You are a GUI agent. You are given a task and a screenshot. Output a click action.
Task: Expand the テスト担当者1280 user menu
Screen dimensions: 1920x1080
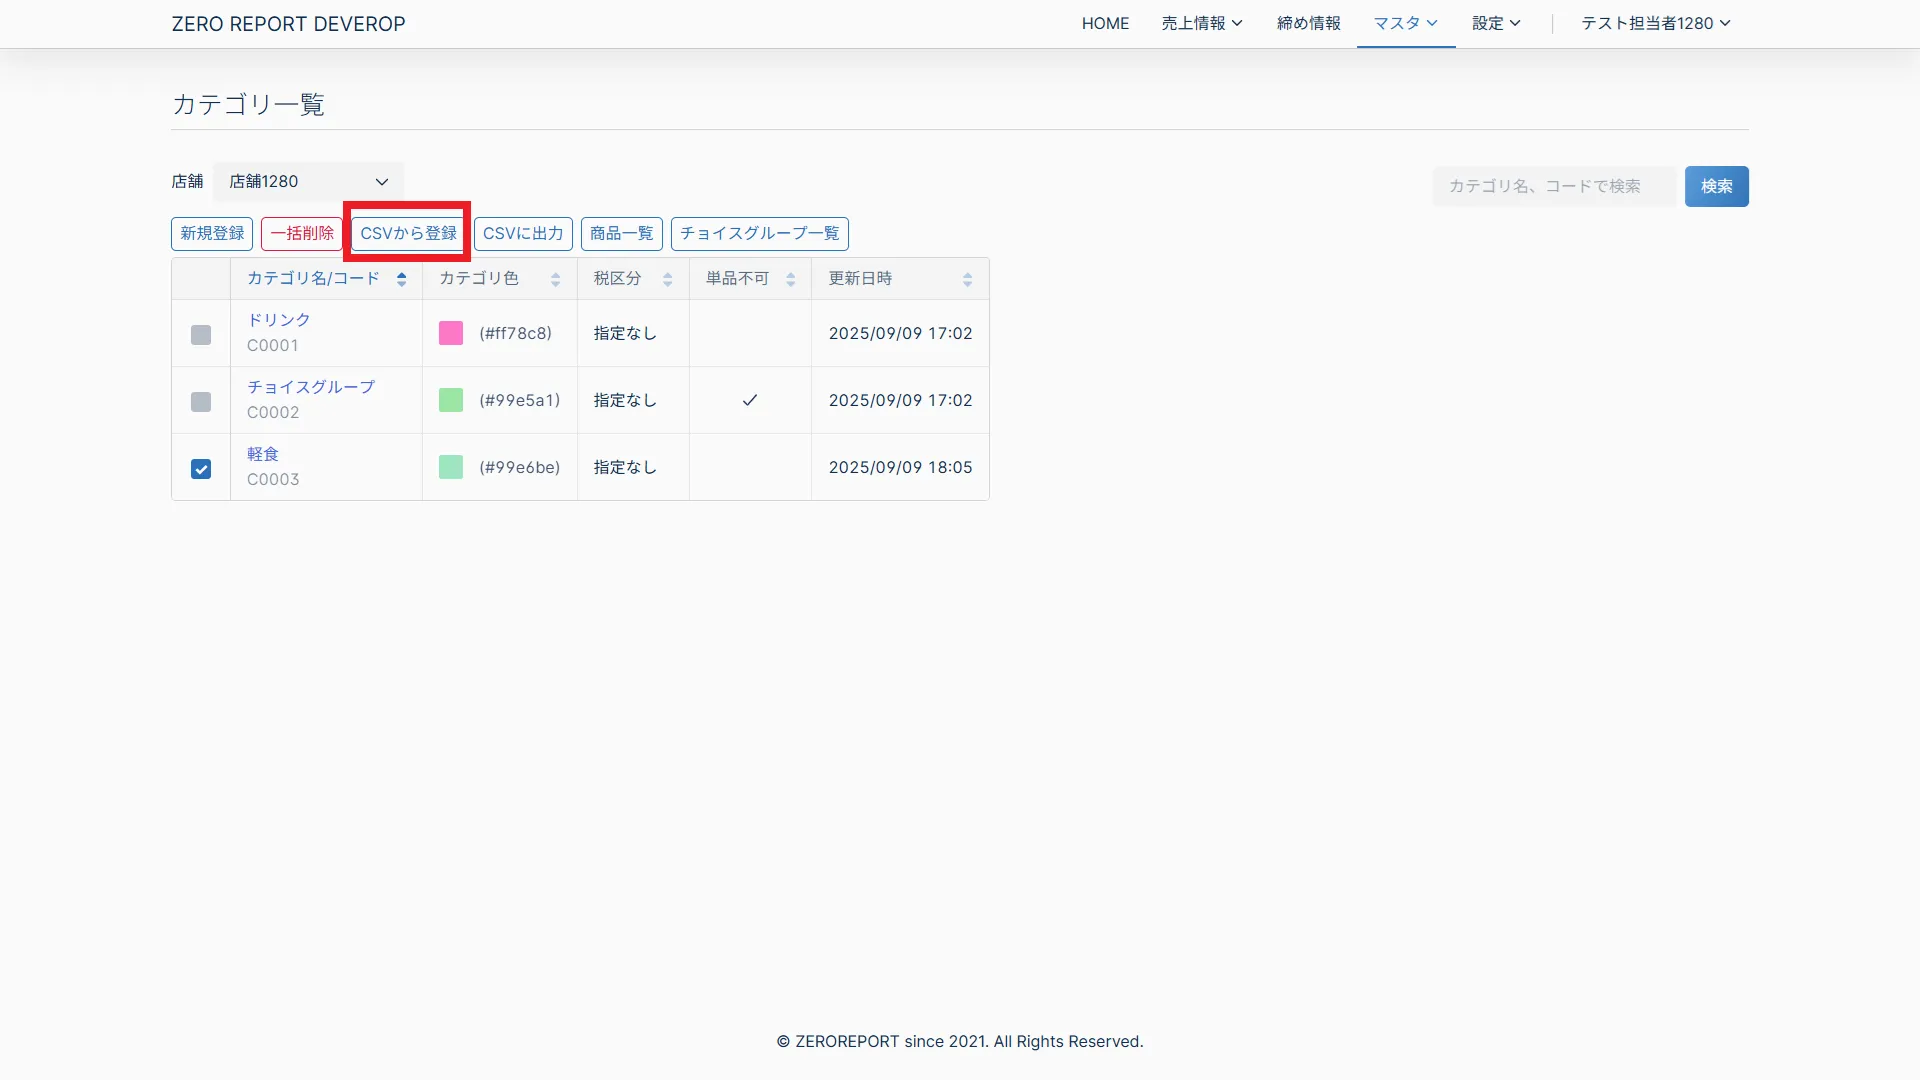pos(1655,23)
